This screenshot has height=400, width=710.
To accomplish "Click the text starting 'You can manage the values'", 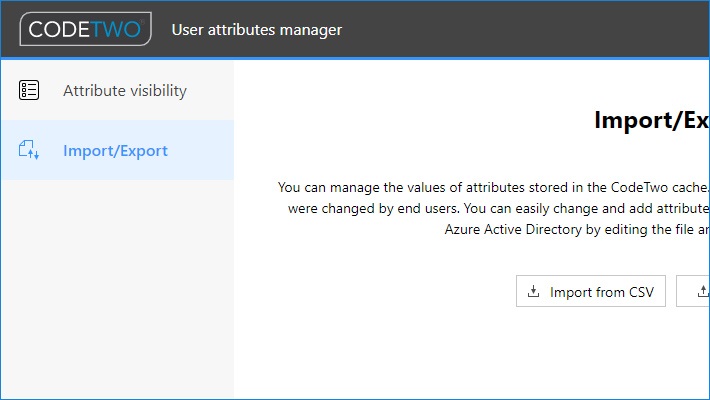I will (493, 187).
